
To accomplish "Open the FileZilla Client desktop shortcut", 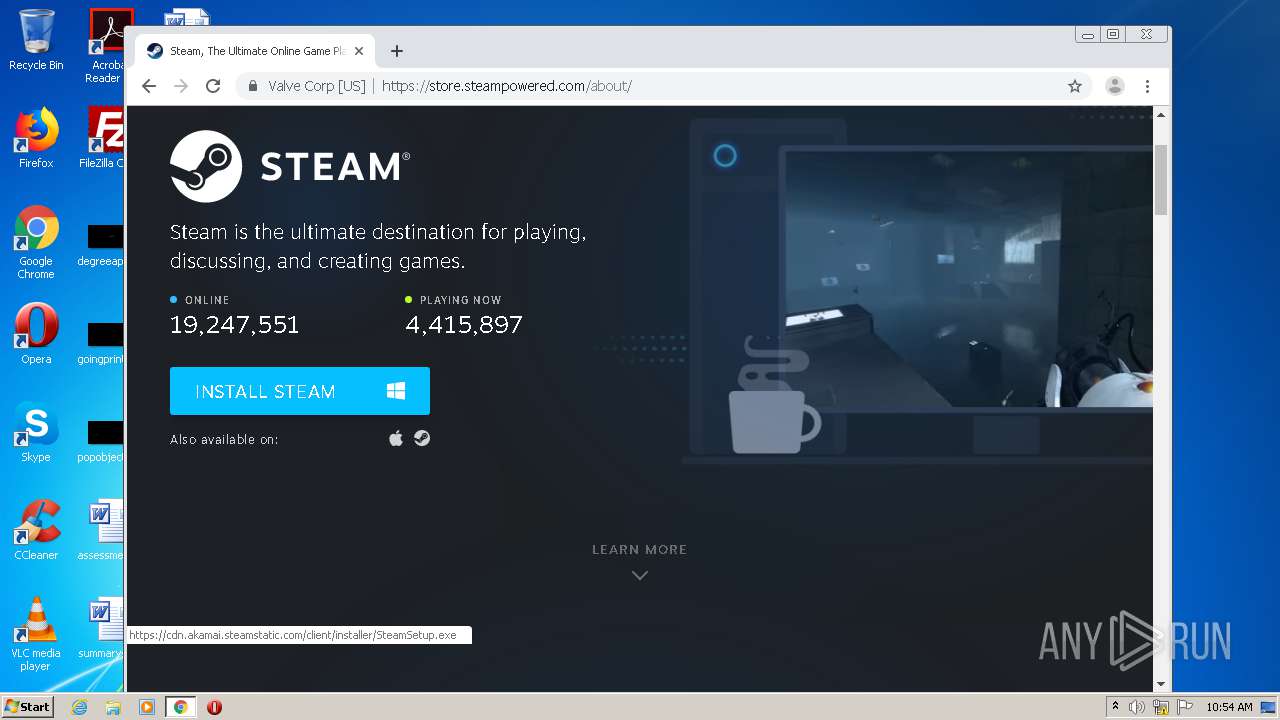I will pos(104,137).
